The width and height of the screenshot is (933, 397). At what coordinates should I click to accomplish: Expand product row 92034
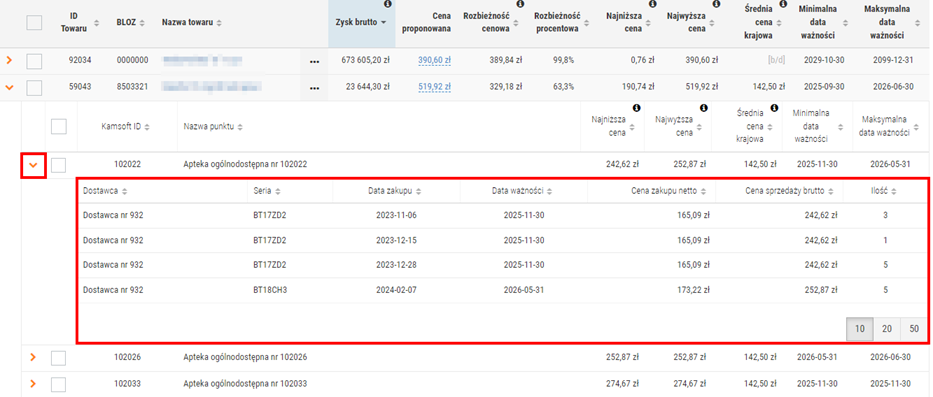click(x=9, y=60)
